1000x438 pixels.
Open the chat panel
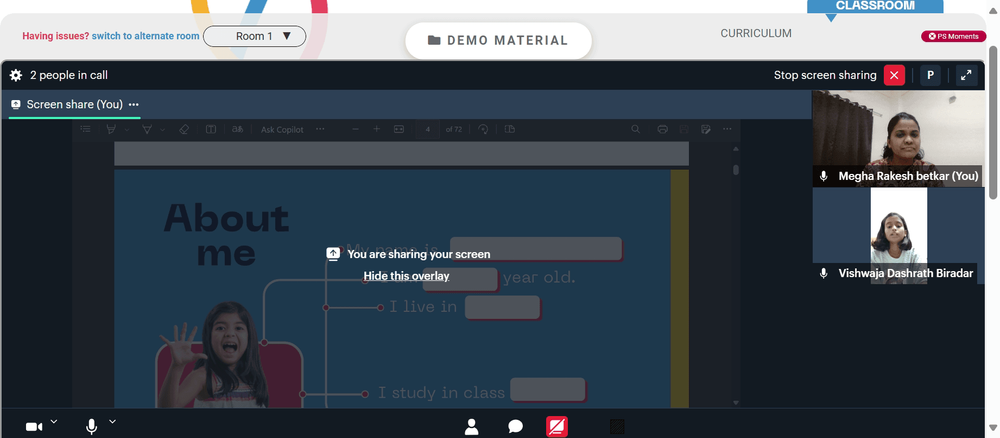pos(515,427)
